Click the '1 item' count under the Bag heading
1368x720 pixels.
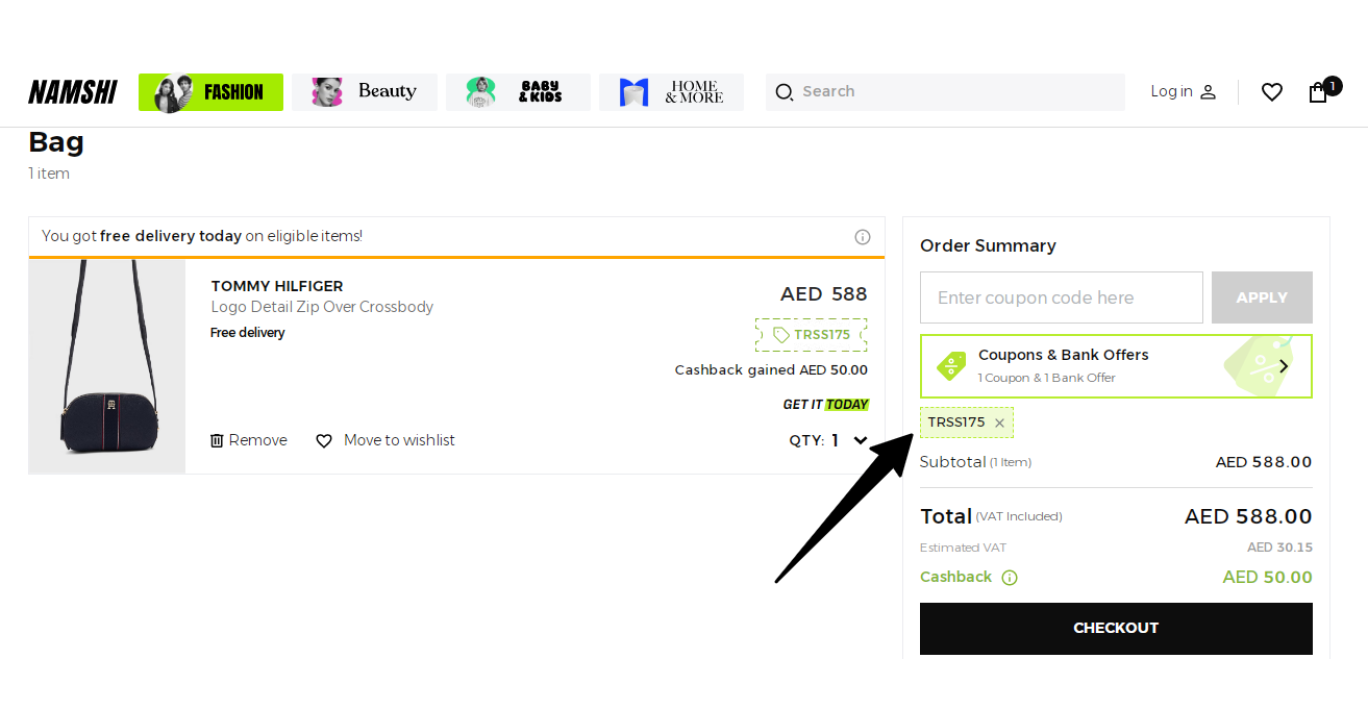pyautogui.click(x=49, y=174)
